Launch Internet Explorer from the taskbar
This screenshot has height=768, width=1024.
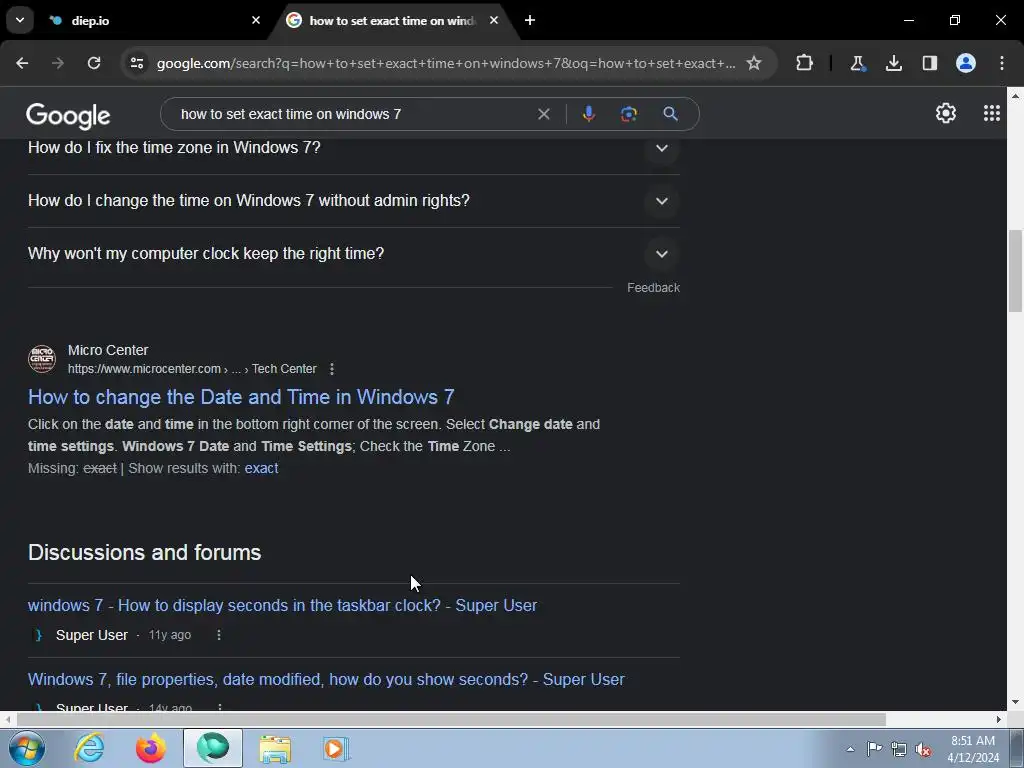(89, 748)
